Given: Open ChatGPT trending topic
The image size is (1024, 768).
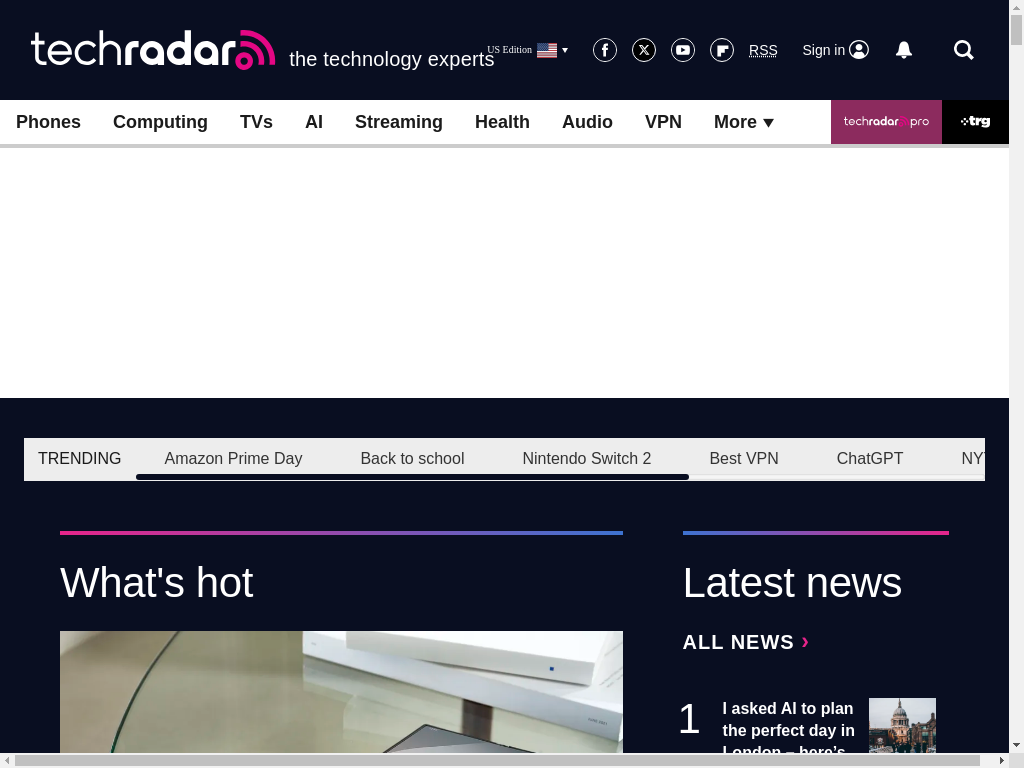Looking at the screenshot, I should tap(869, 458).
